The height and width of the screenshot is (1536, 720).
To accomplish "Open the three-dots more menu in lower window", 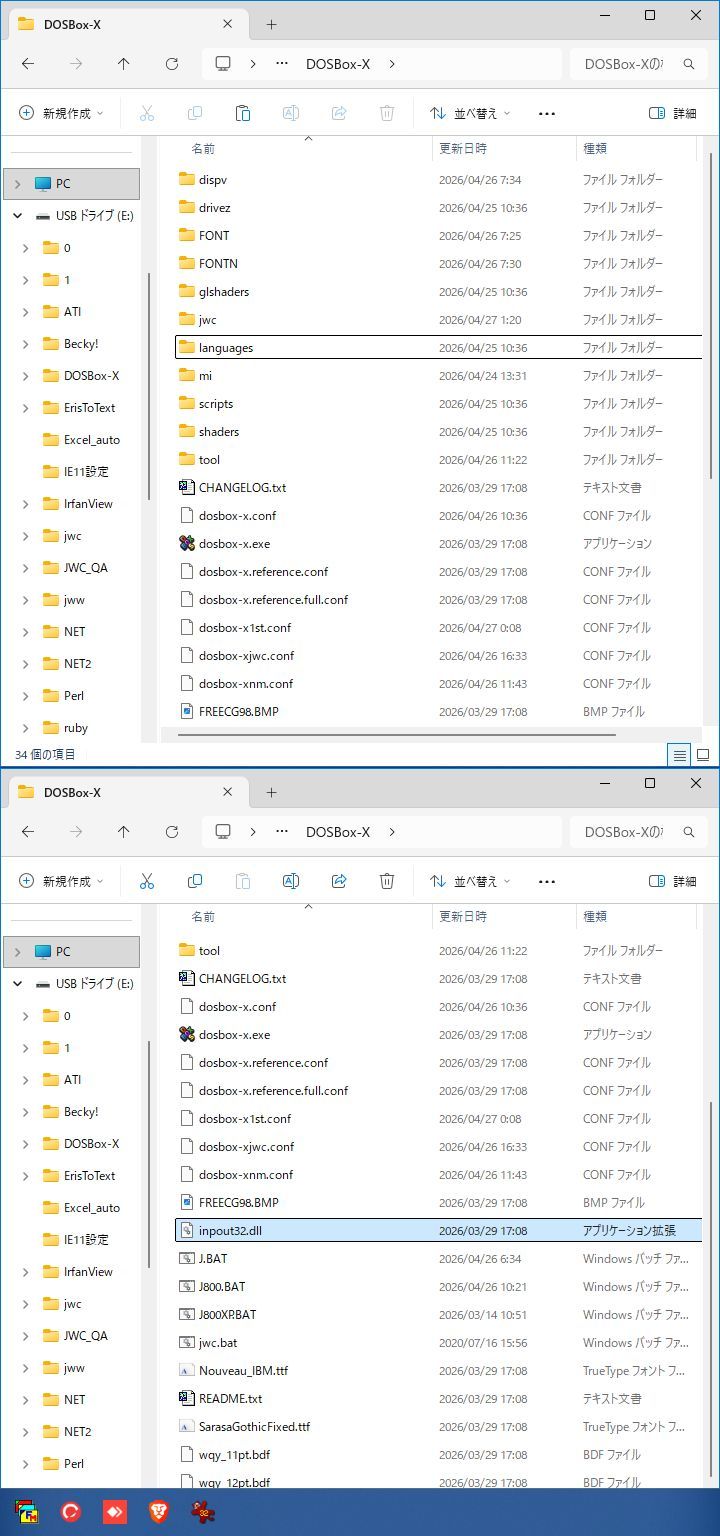I will pyautogui.click(x=546, y=881).
